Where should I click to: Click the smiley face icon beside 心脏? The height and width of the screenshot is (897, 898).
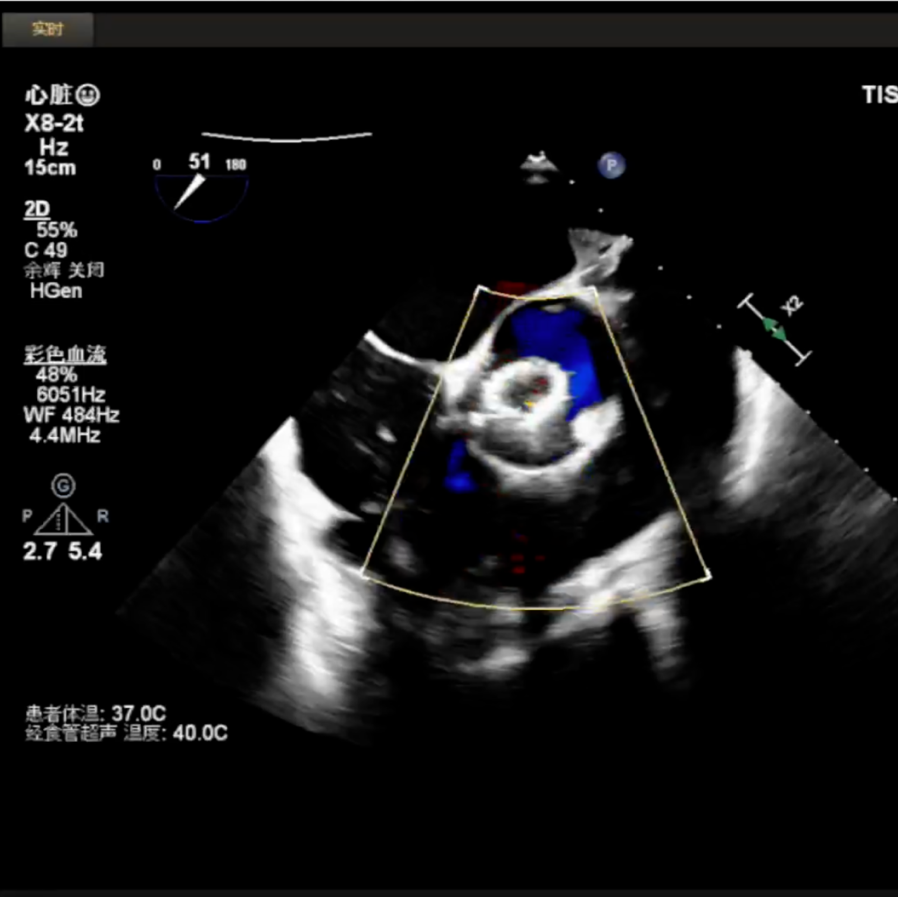pos(89,96)
